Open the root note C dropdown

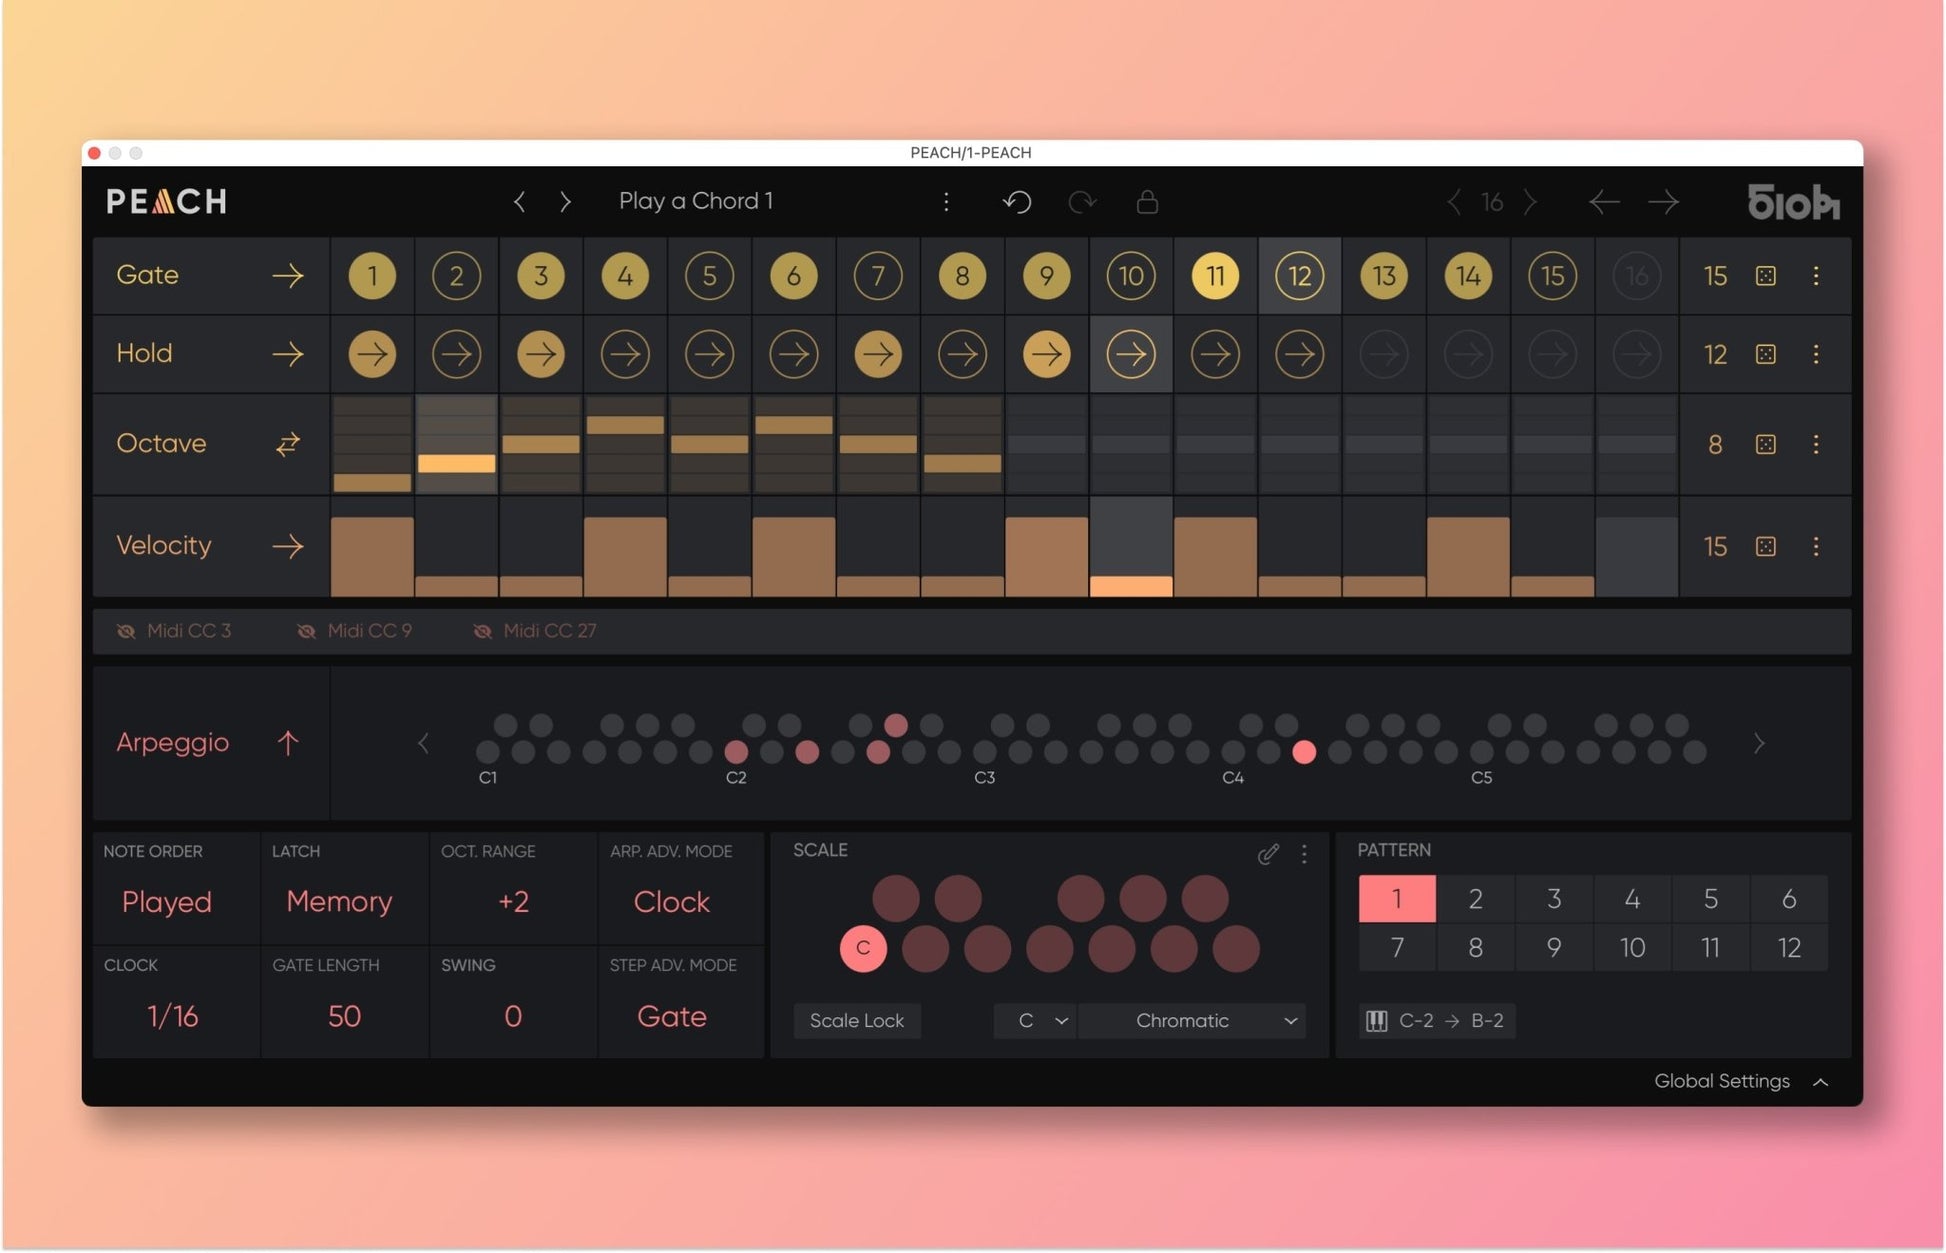(1035, 1021)
